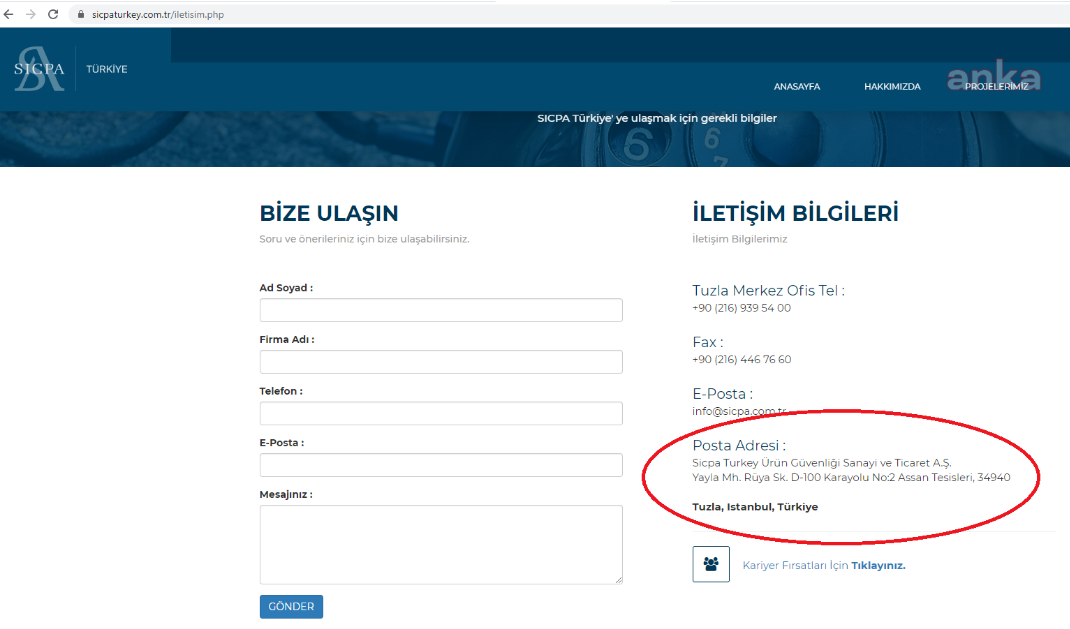Reload the page with the refresh icon

(53, 15)
